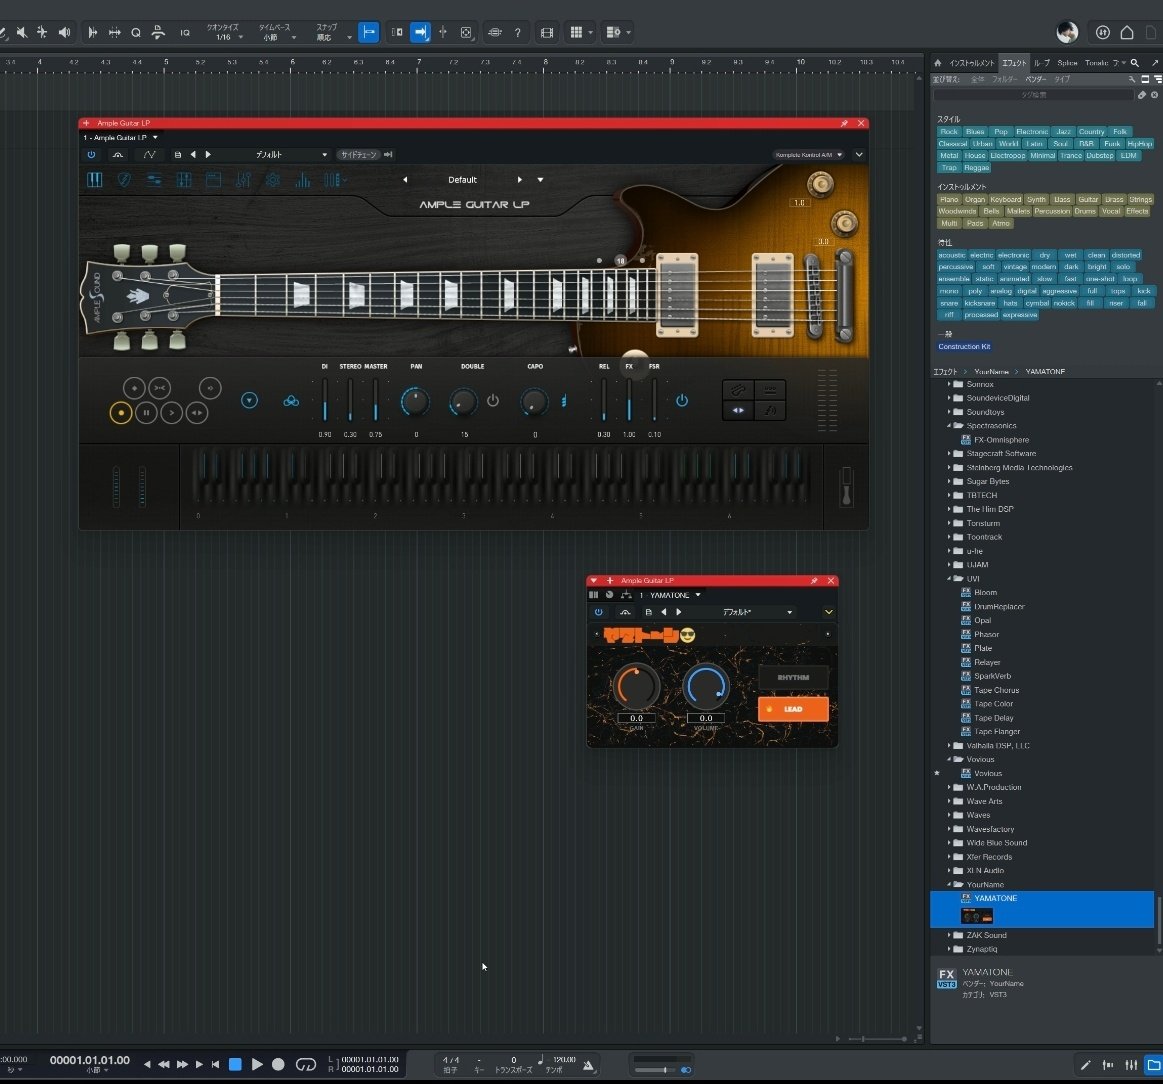Open the edit pencil icon at bottom right
This screenshot has width=1163, height=1084.
[1085, 1065]
